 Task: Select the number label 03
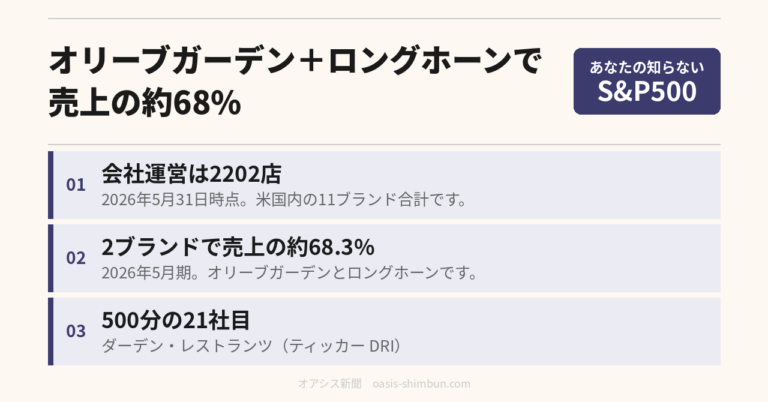(x=76, y=331)
